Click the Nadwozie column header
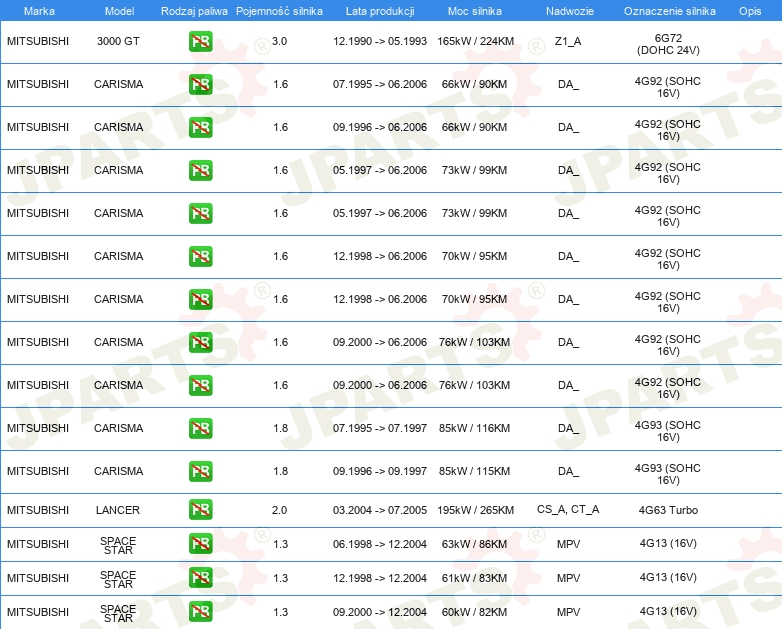The width and height of the screenshot is (782, 629). coord(570,11)
